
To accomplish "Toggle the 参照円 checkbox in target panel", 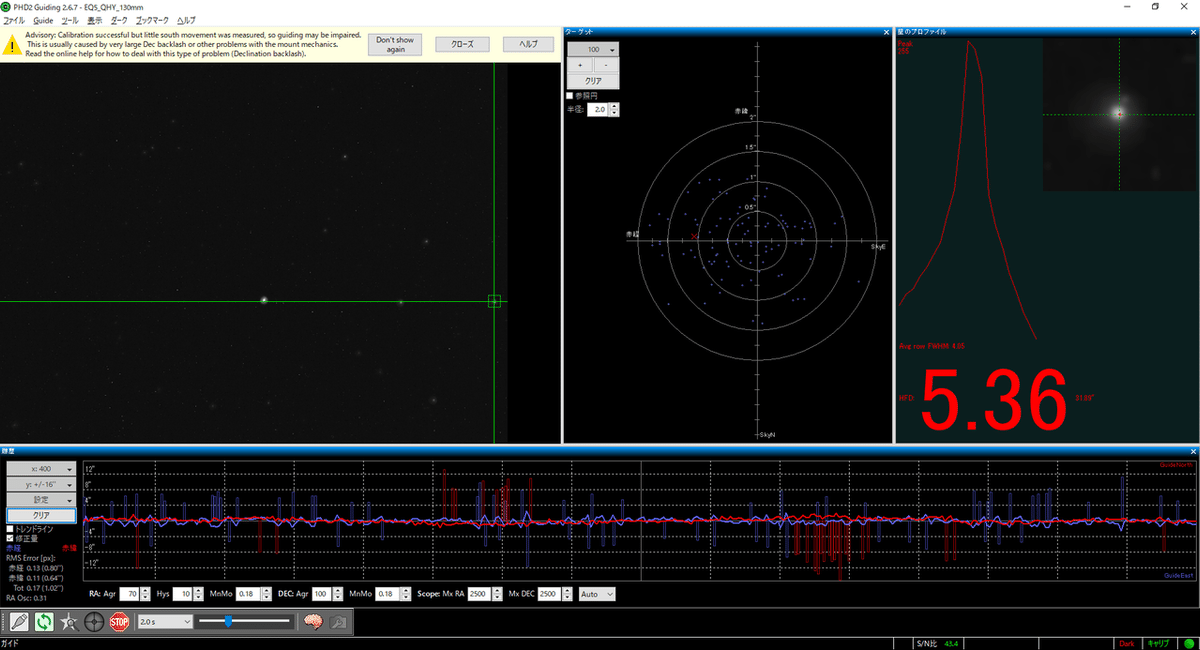I will (x=570, y=96).
